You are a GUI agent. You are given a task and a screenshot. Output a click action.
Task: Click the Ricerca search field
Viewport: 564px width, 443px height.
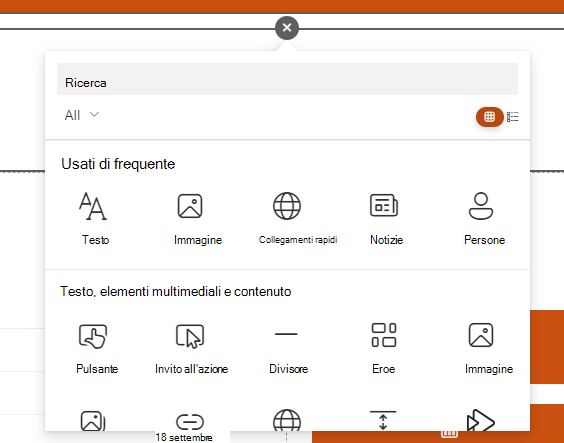click(287, 79)
